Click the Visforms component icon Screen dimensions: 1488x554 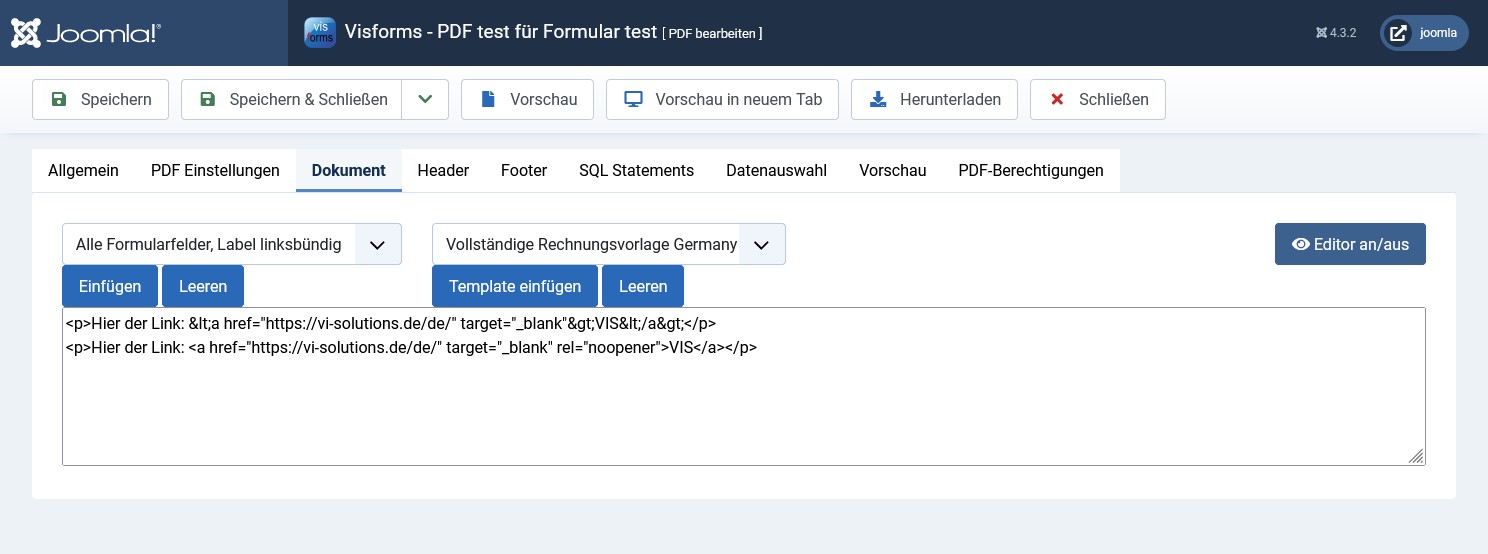click(320, 32)
